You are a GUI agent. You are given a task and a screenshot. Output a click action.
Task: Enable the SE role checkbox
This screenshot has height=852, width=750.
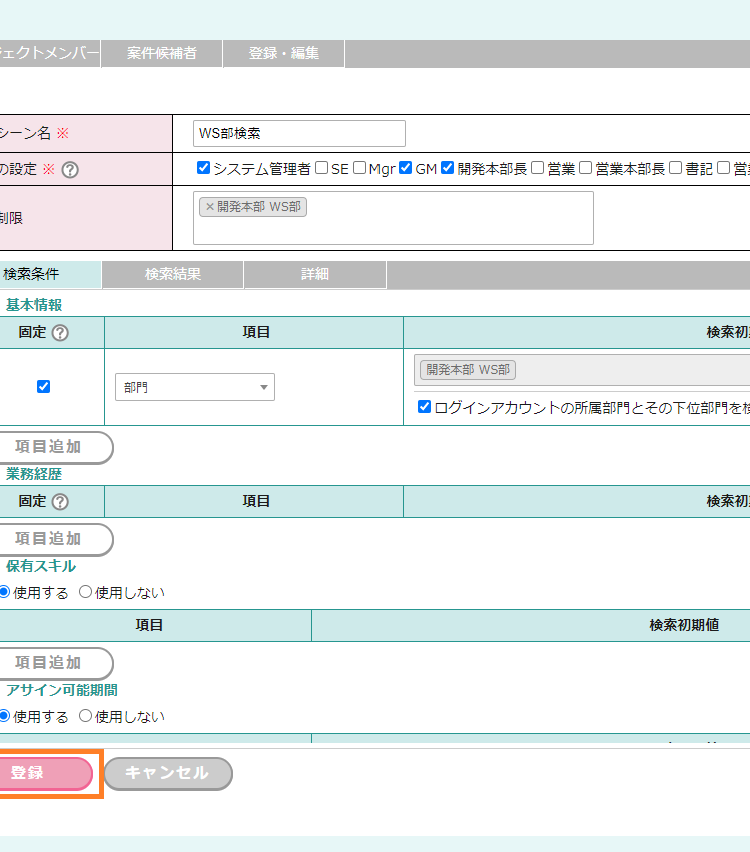(322, 168)
